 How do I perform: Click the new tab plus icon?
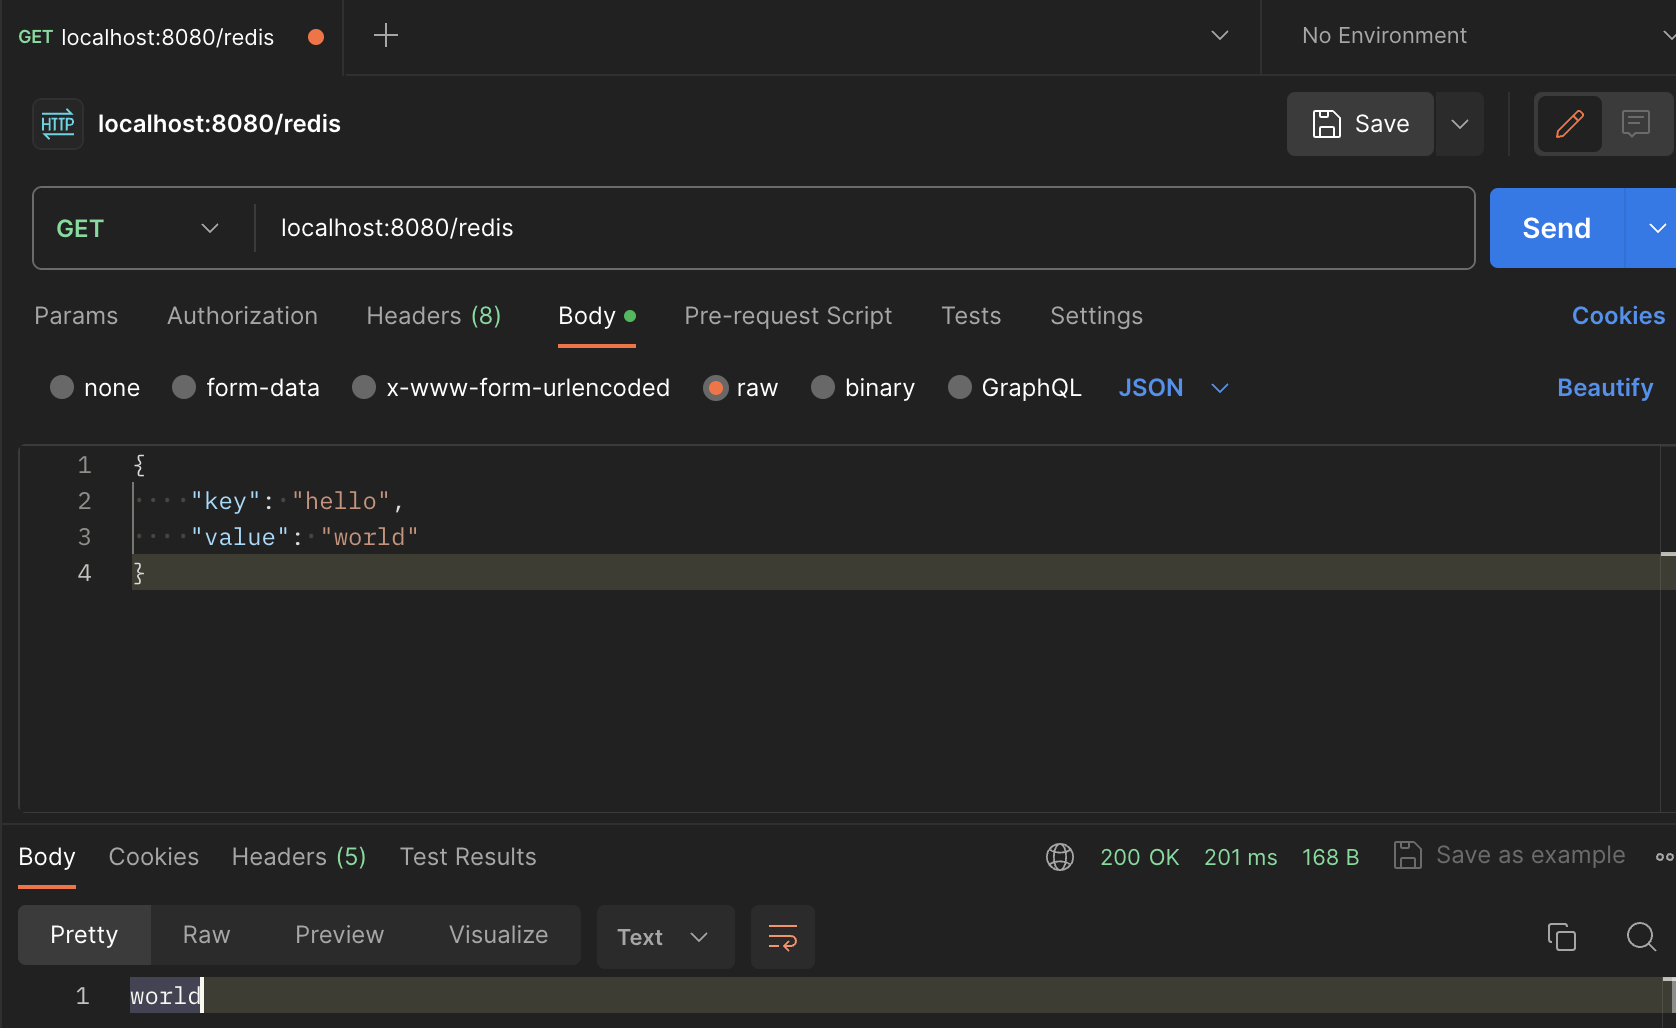tap(385, 36)
